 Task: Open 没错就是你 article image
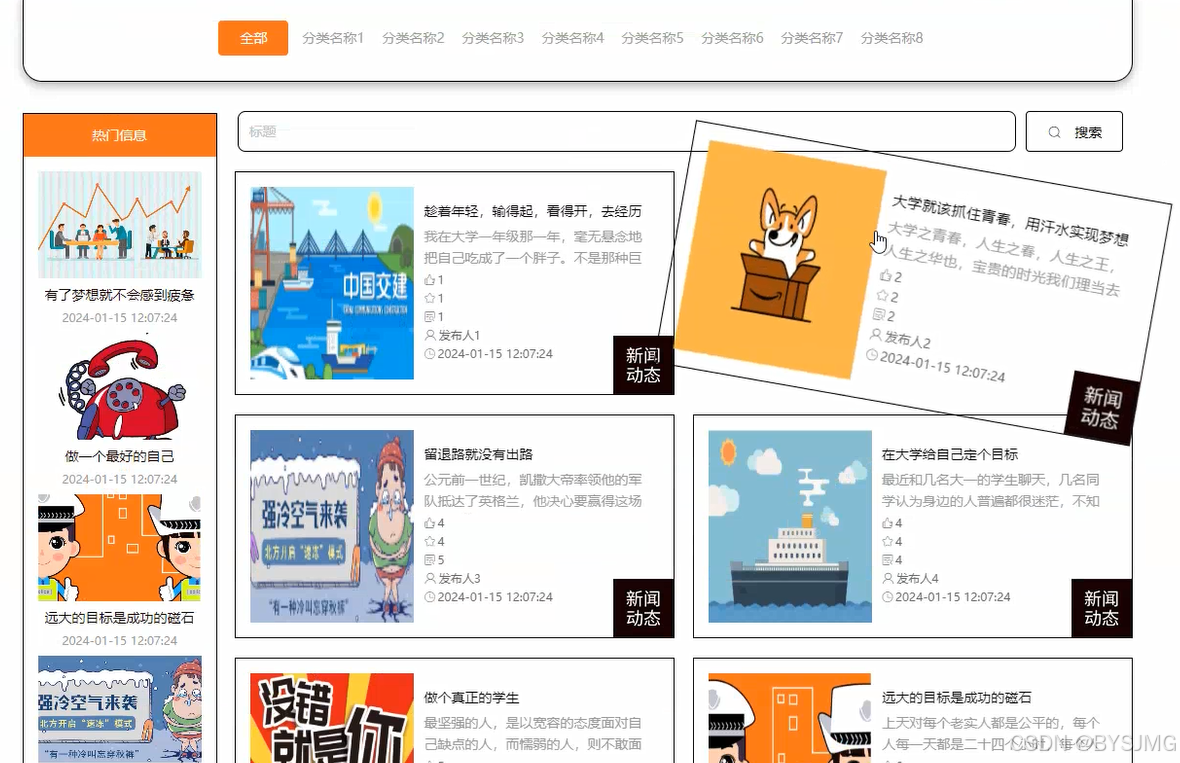(332, 718)
